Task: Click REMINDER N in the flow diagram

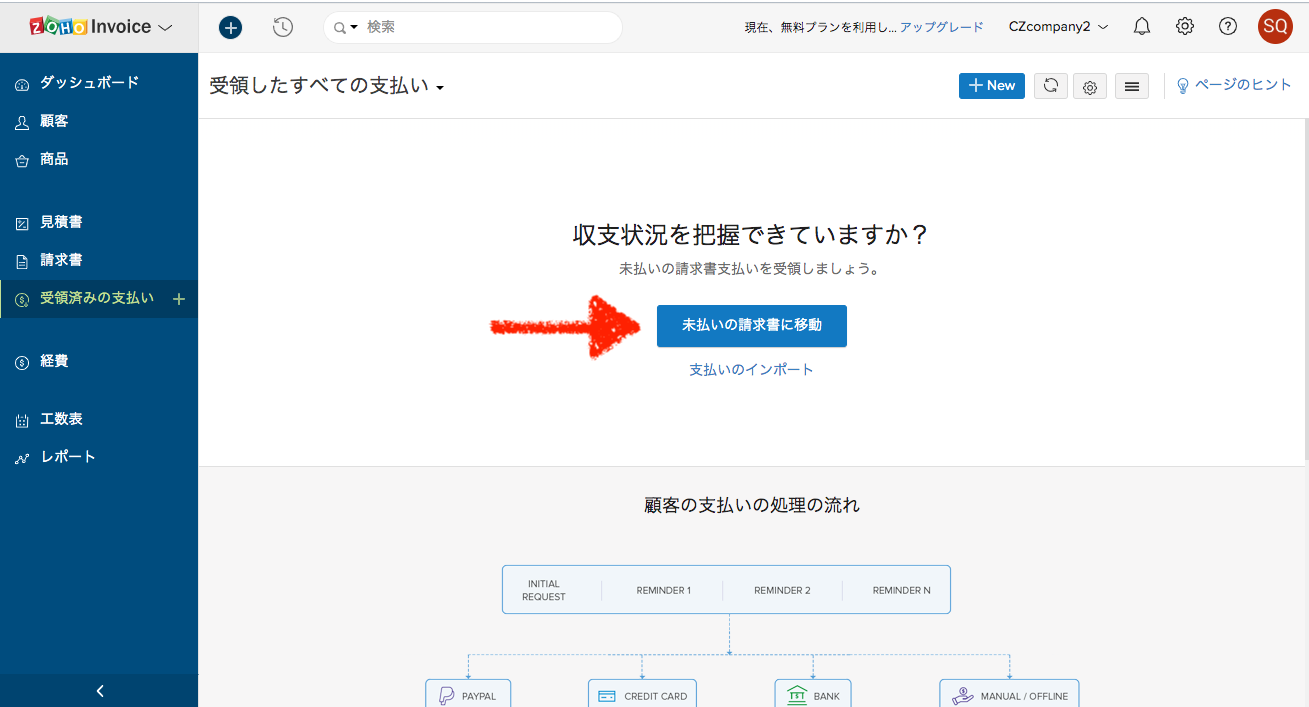Action: coord(901,590)
